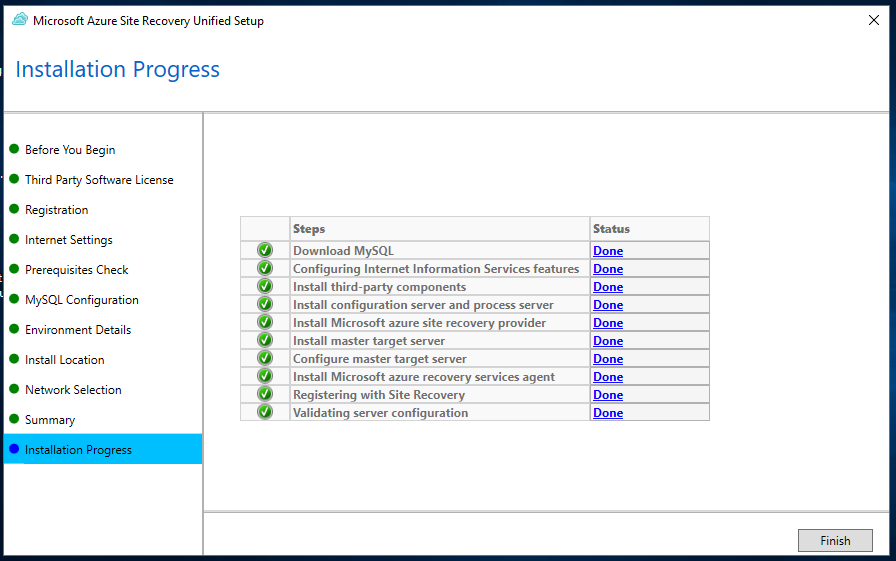
Task: View Done status for Install Microsoft azure site recovery provider
Action: click(608, 323)
